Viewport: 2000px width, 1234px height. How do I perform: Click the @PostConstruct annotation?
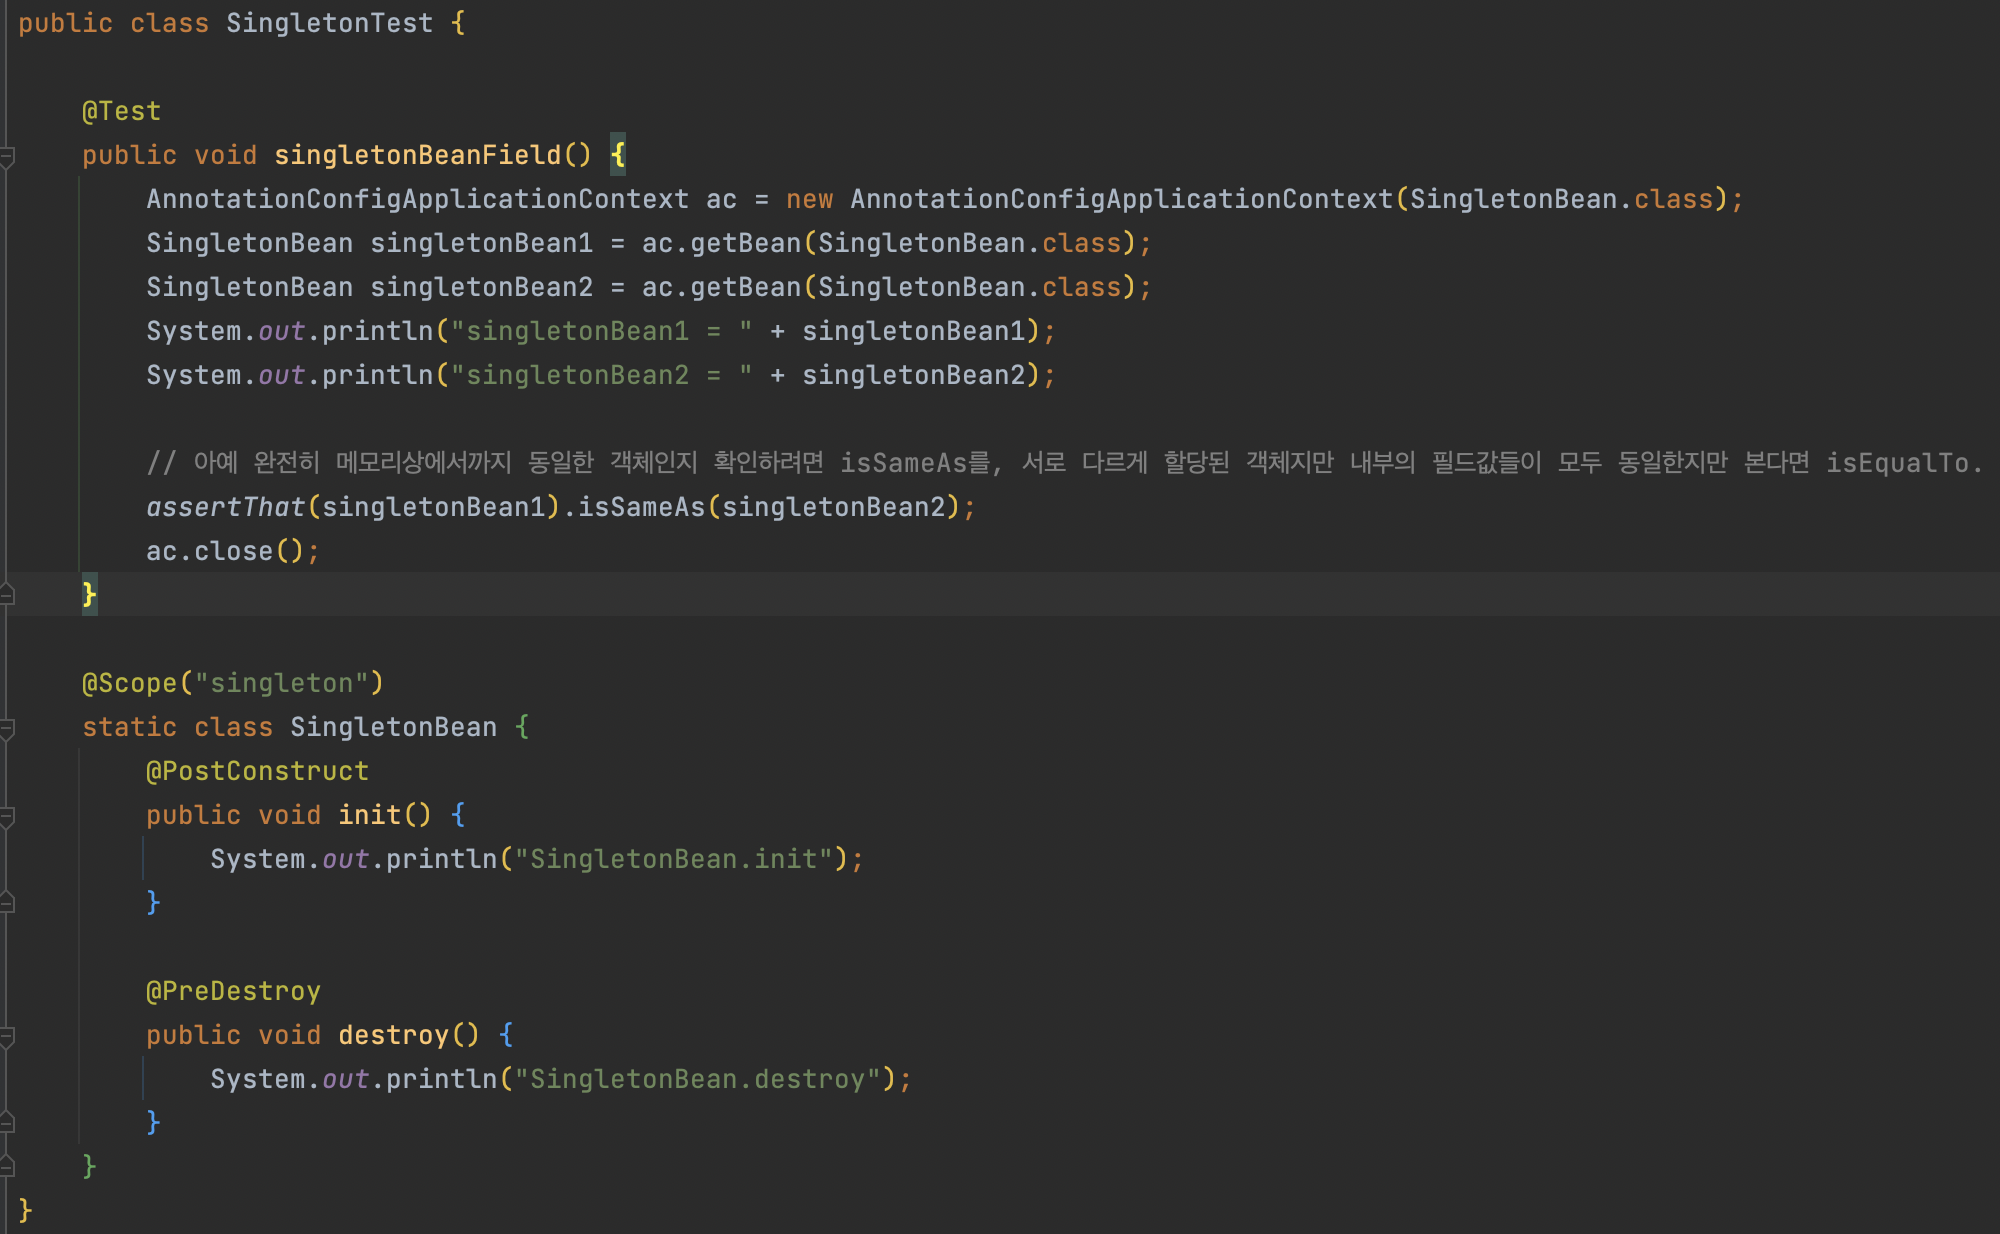click(x=257, y=771)
